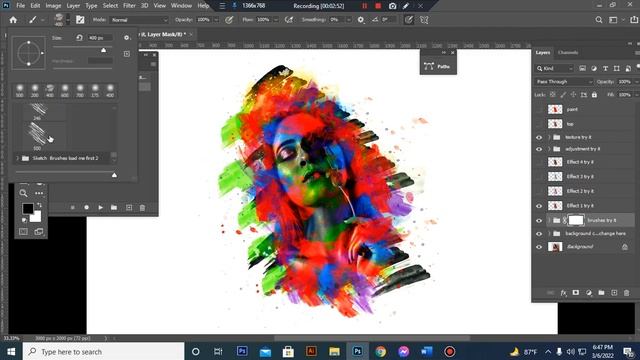This screenshot has width=640, height=360.
Task: Select the Brush tool preset icon
Action: pos(33,20)
